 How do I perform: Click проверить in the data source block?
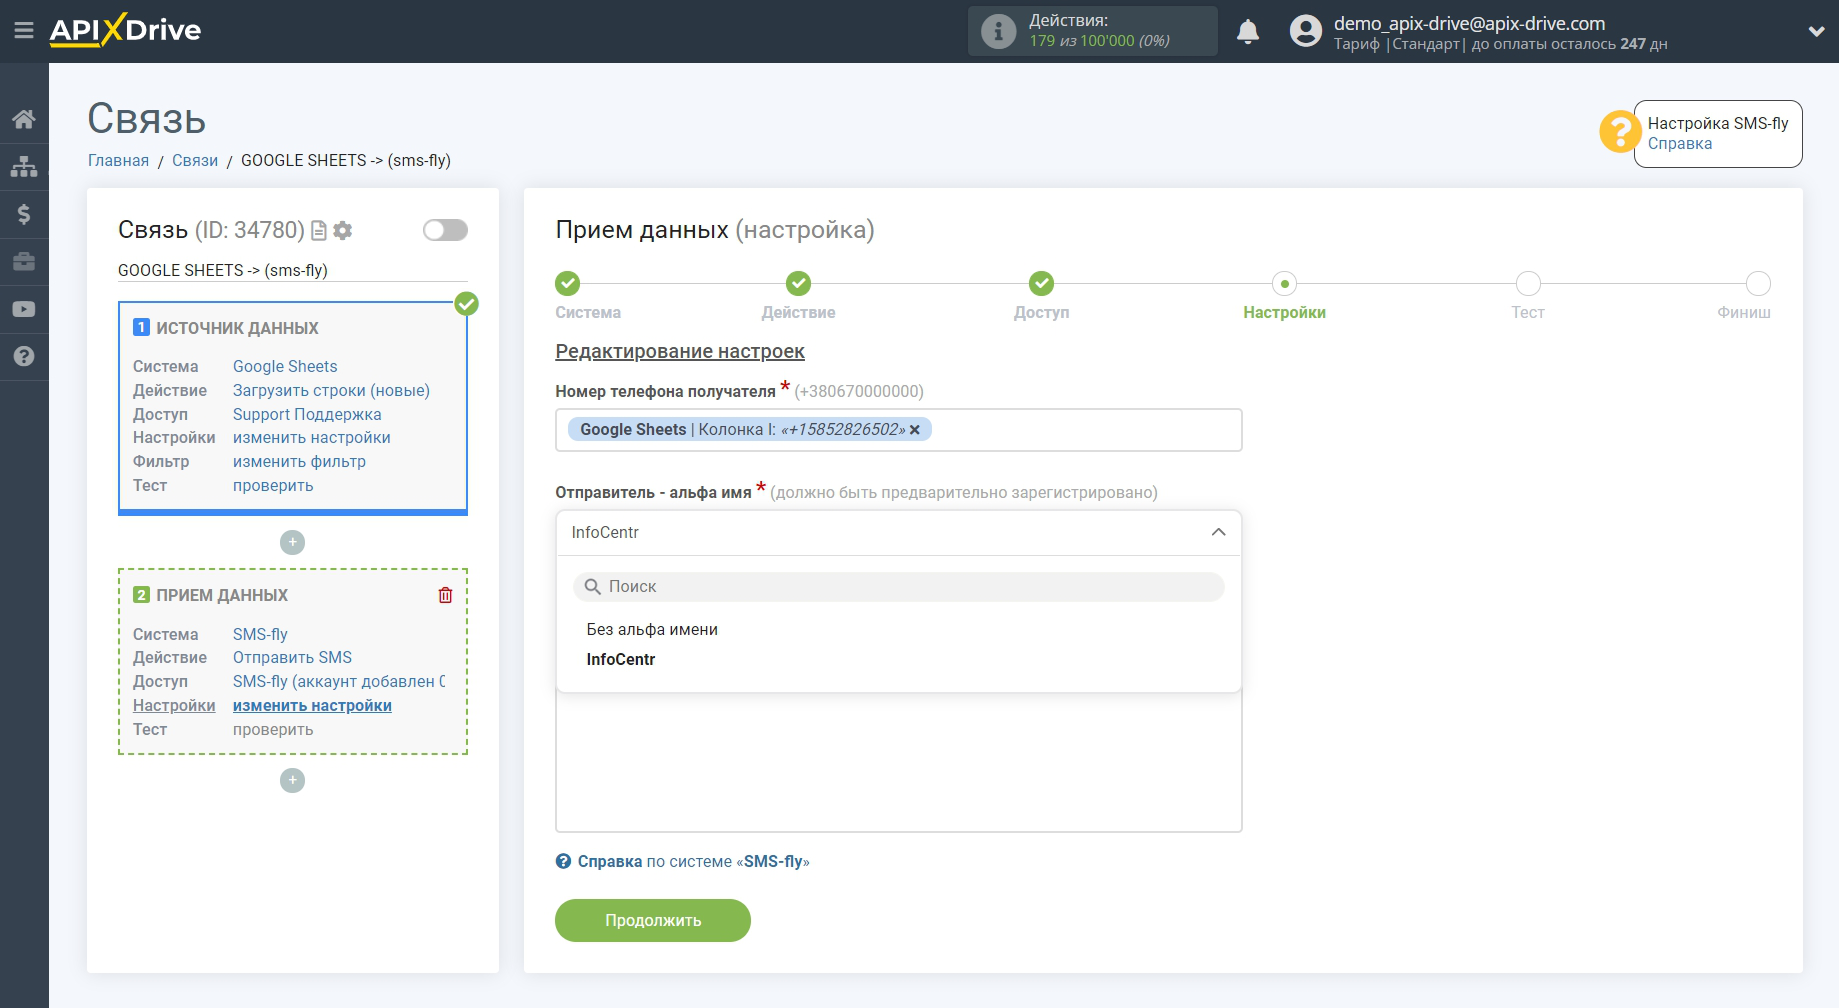coord(273,485)
